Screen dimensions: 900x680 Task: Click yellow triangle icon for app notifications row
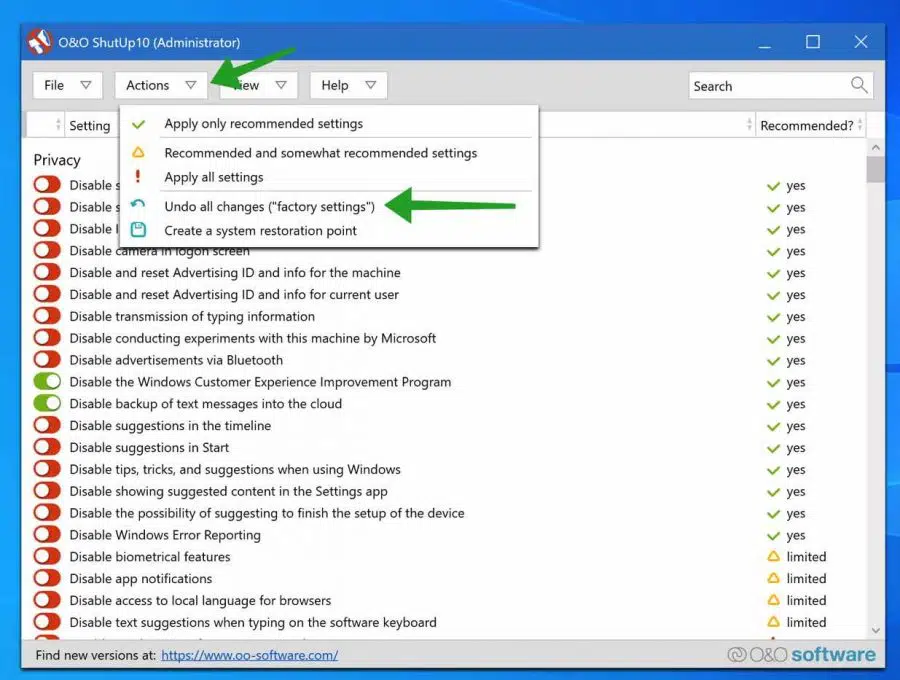(774, 578)
